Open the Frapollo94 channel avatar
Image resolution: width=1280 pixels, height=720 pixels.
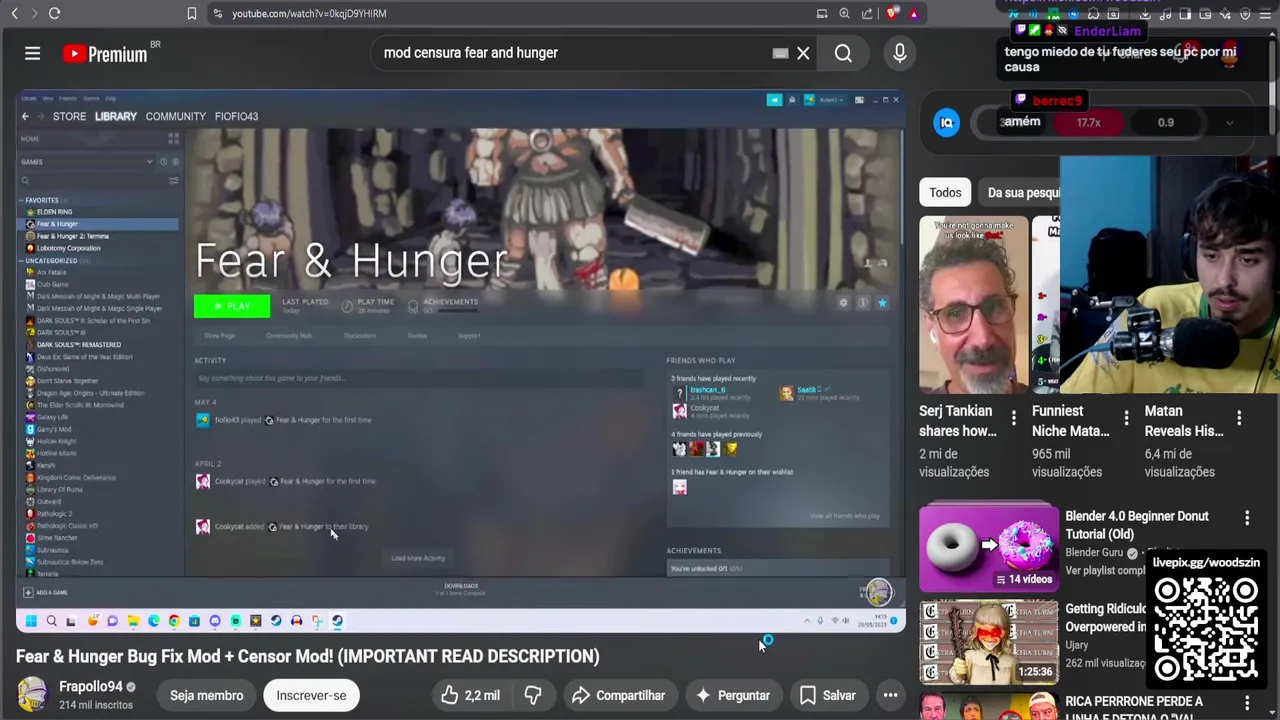point(32,695)
